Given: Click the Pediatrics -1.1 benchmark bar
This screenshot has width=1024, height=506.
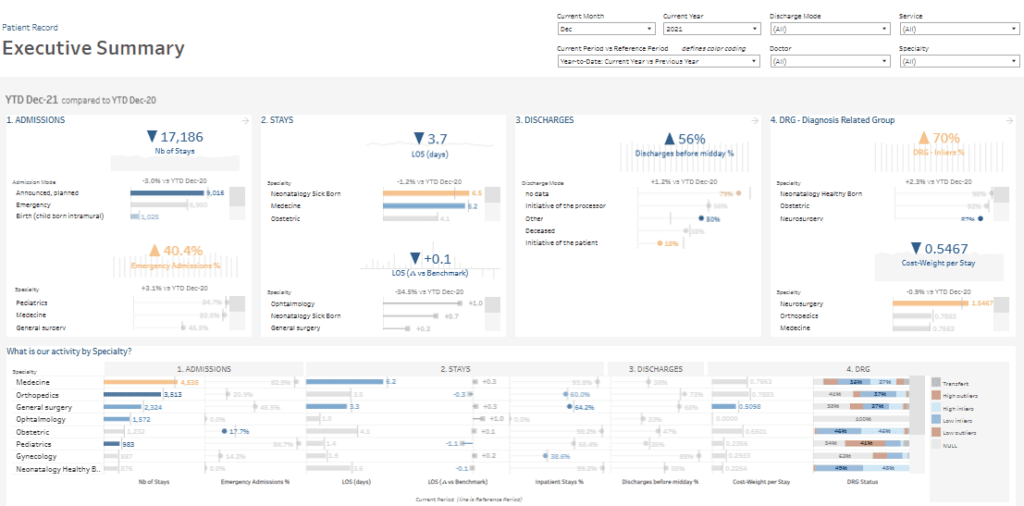Looking at the screenshot, I should coord(468,444).
